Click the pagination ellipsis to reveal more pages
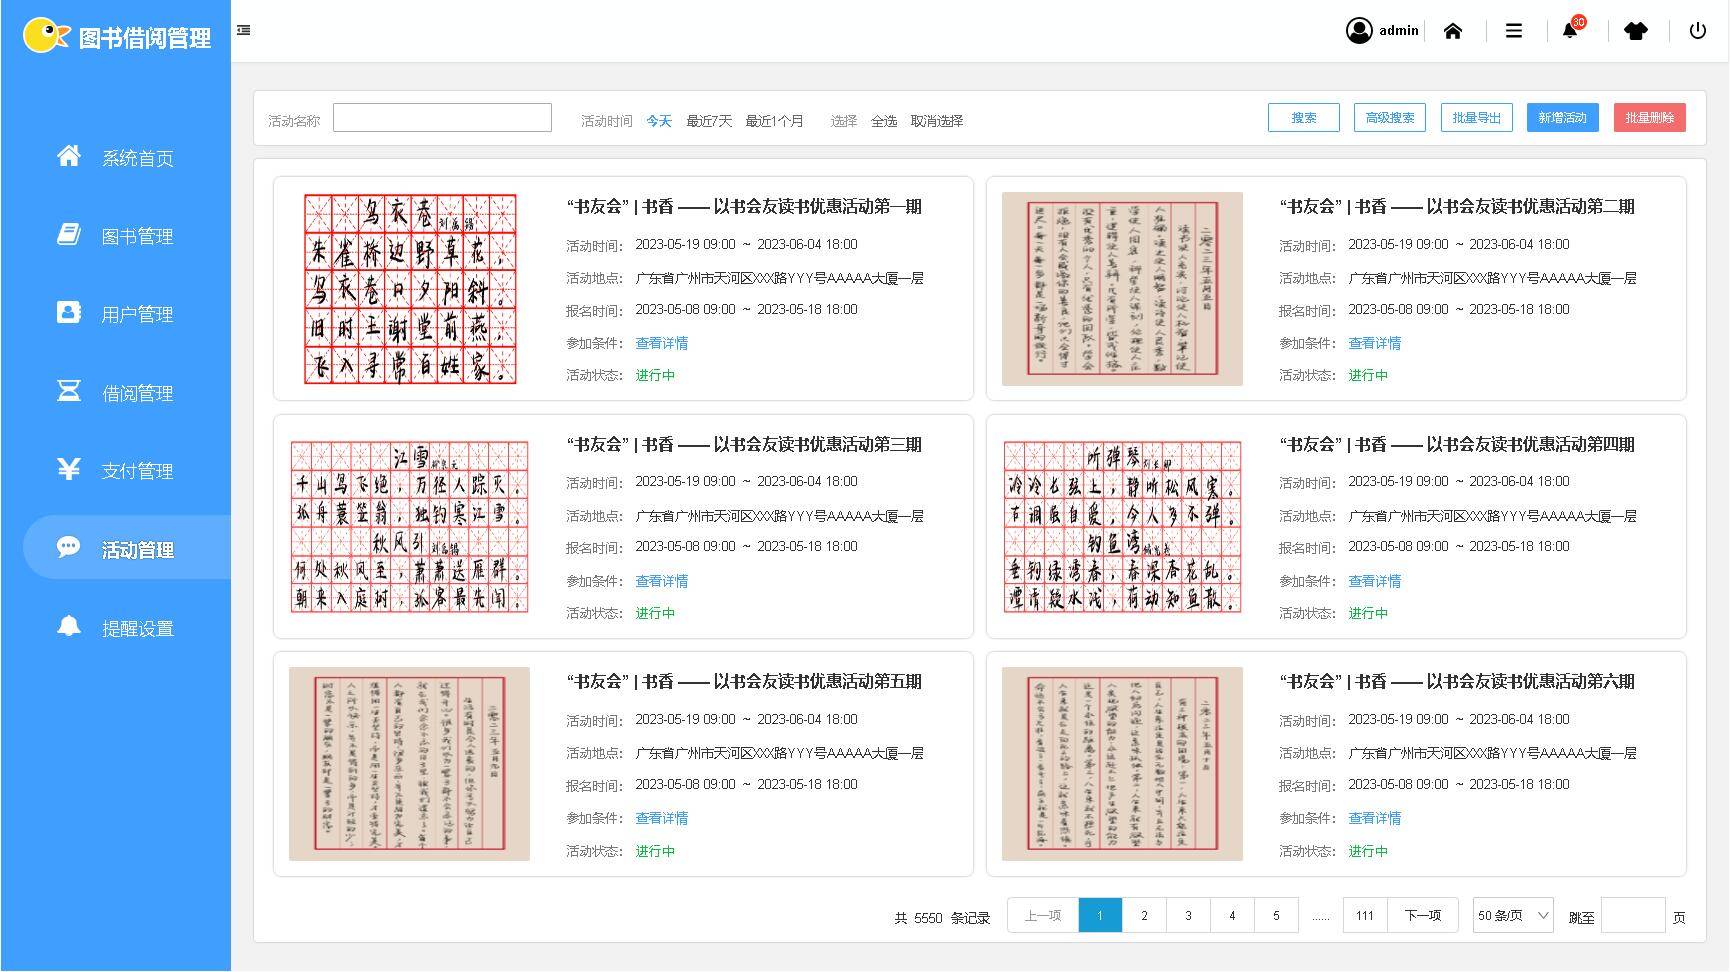1731x972 pixels. (x=1320, y=916)
